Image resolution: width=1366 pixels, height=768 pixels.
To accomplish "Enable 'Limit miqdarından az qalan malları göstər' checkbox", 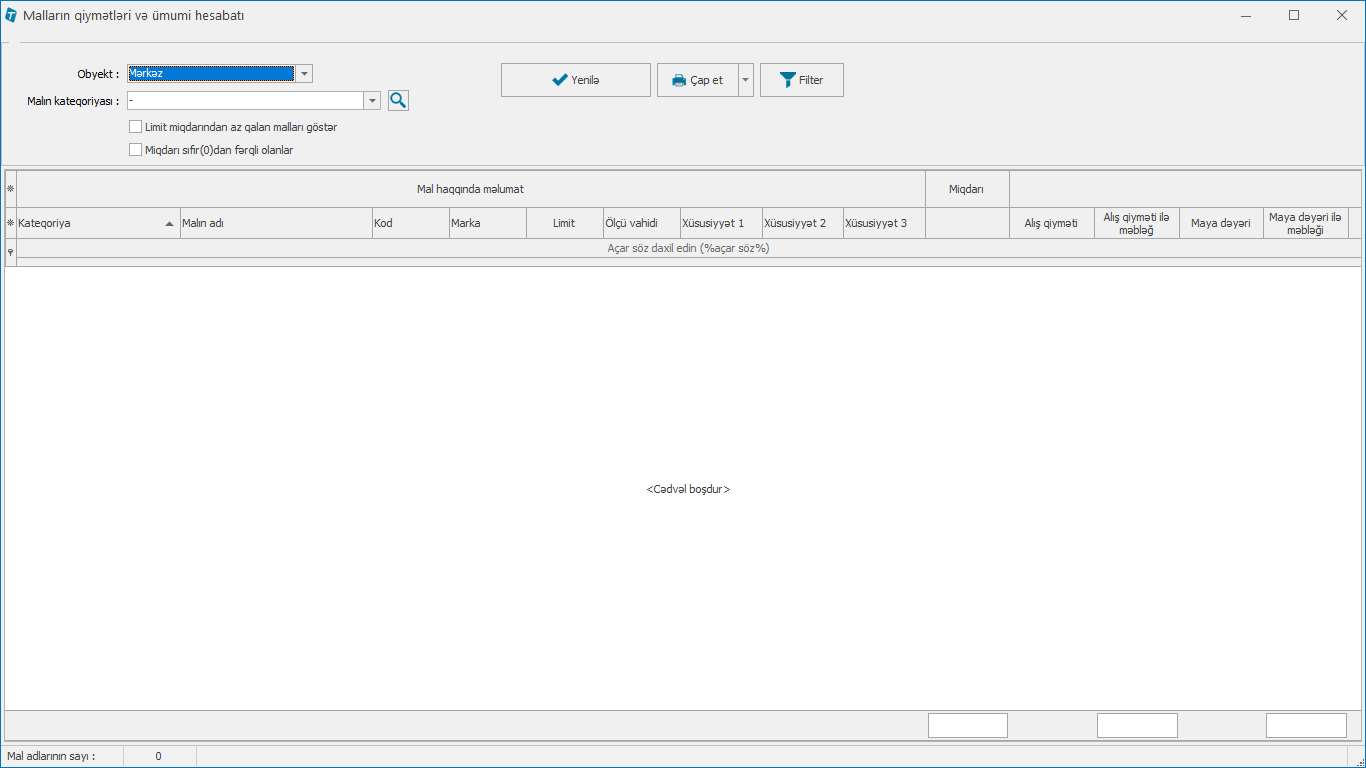I will 136,127.
